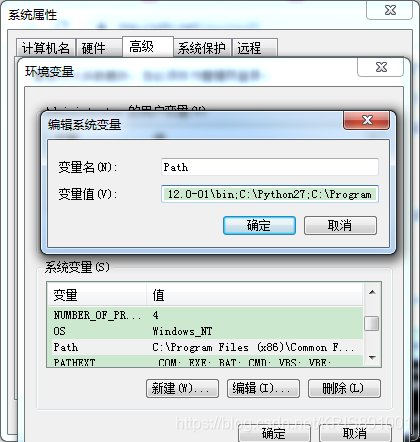The height and width of the screenshot is (442, 420).
Task: Cancel the edit with the 取消 button in the dialog
Action: [340, 225]
